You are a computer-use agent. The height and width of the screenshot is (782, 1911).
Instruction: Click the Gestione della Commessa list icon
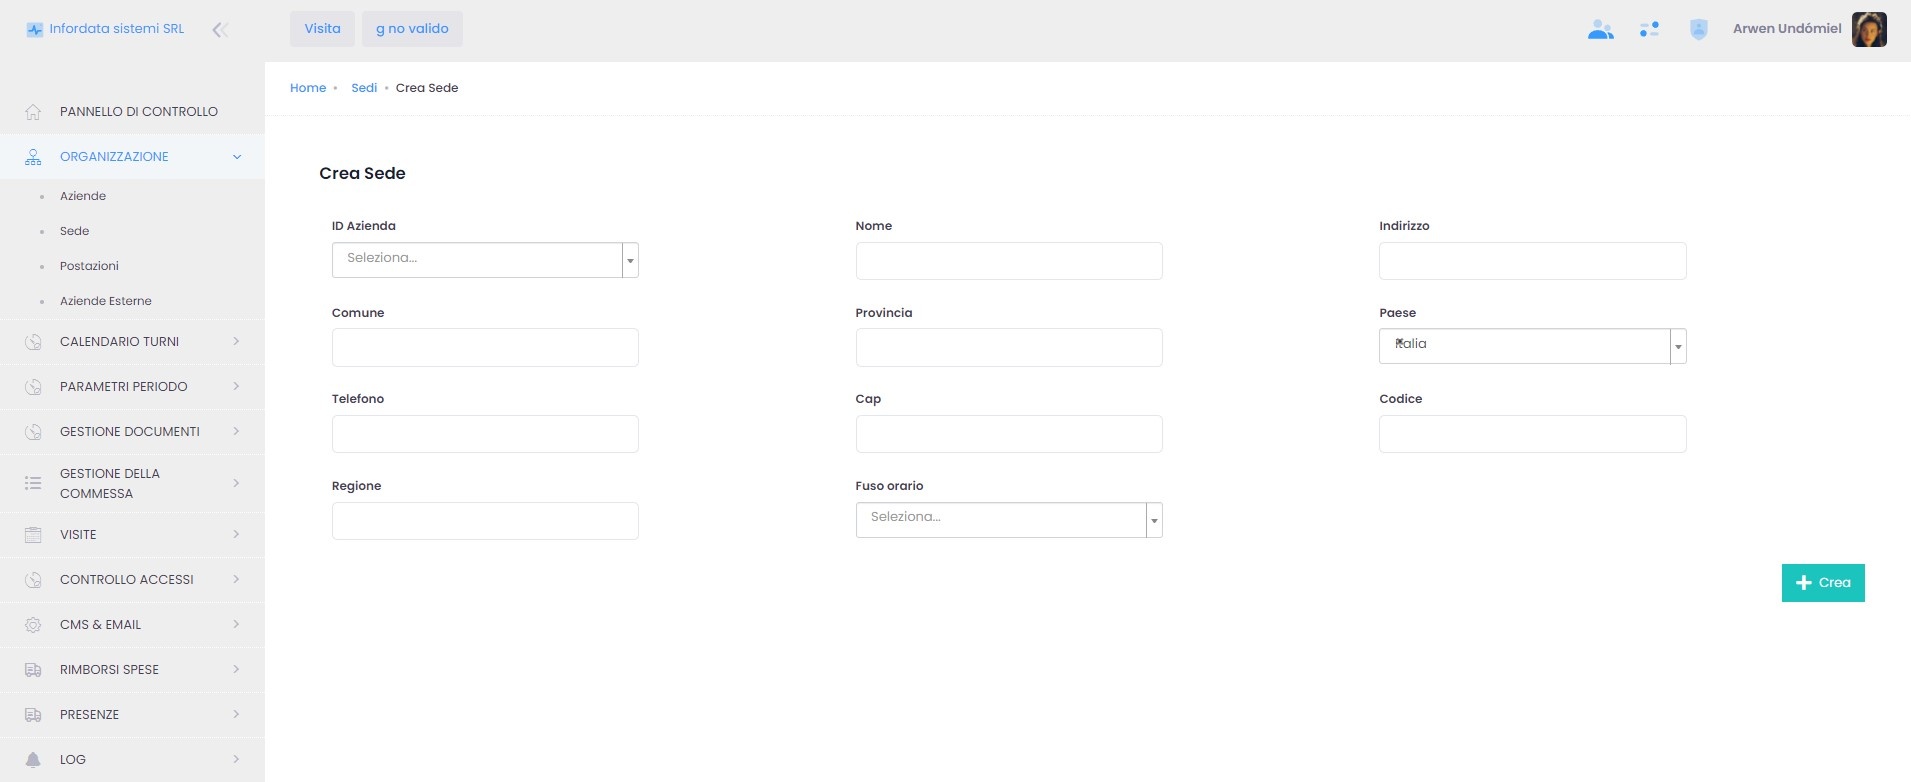tap(33, 483)
